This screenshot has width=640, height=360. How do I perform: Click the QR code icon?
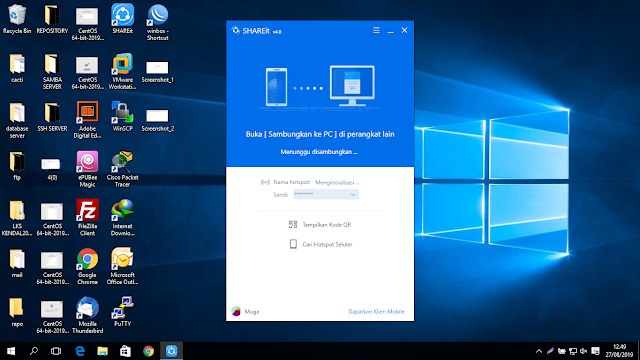tap(293, 224)
